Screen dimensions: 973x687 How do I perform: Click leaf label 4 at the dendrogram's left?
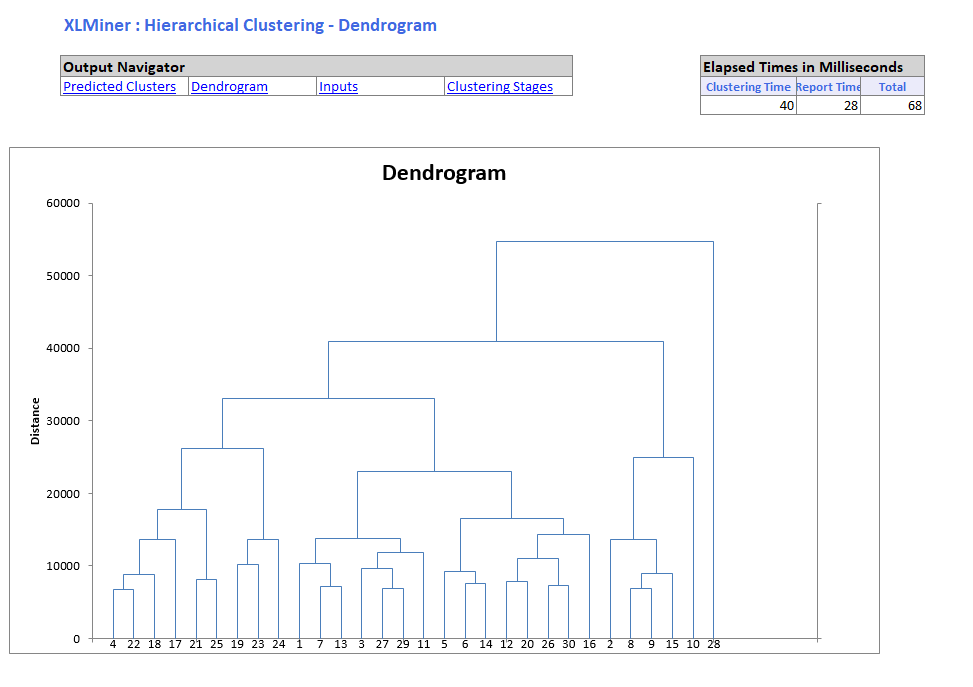tap(113, 645)
